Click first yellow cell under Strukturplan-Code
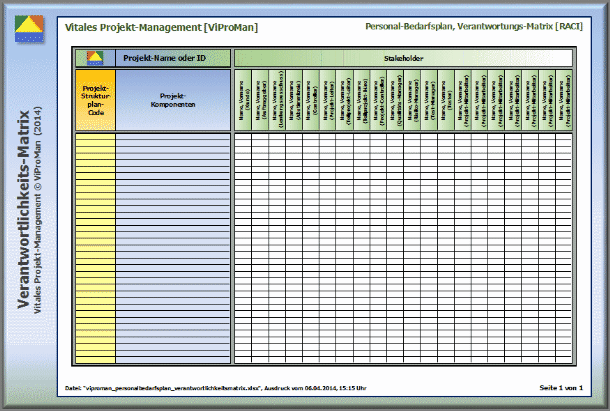 tap(95, 138)
